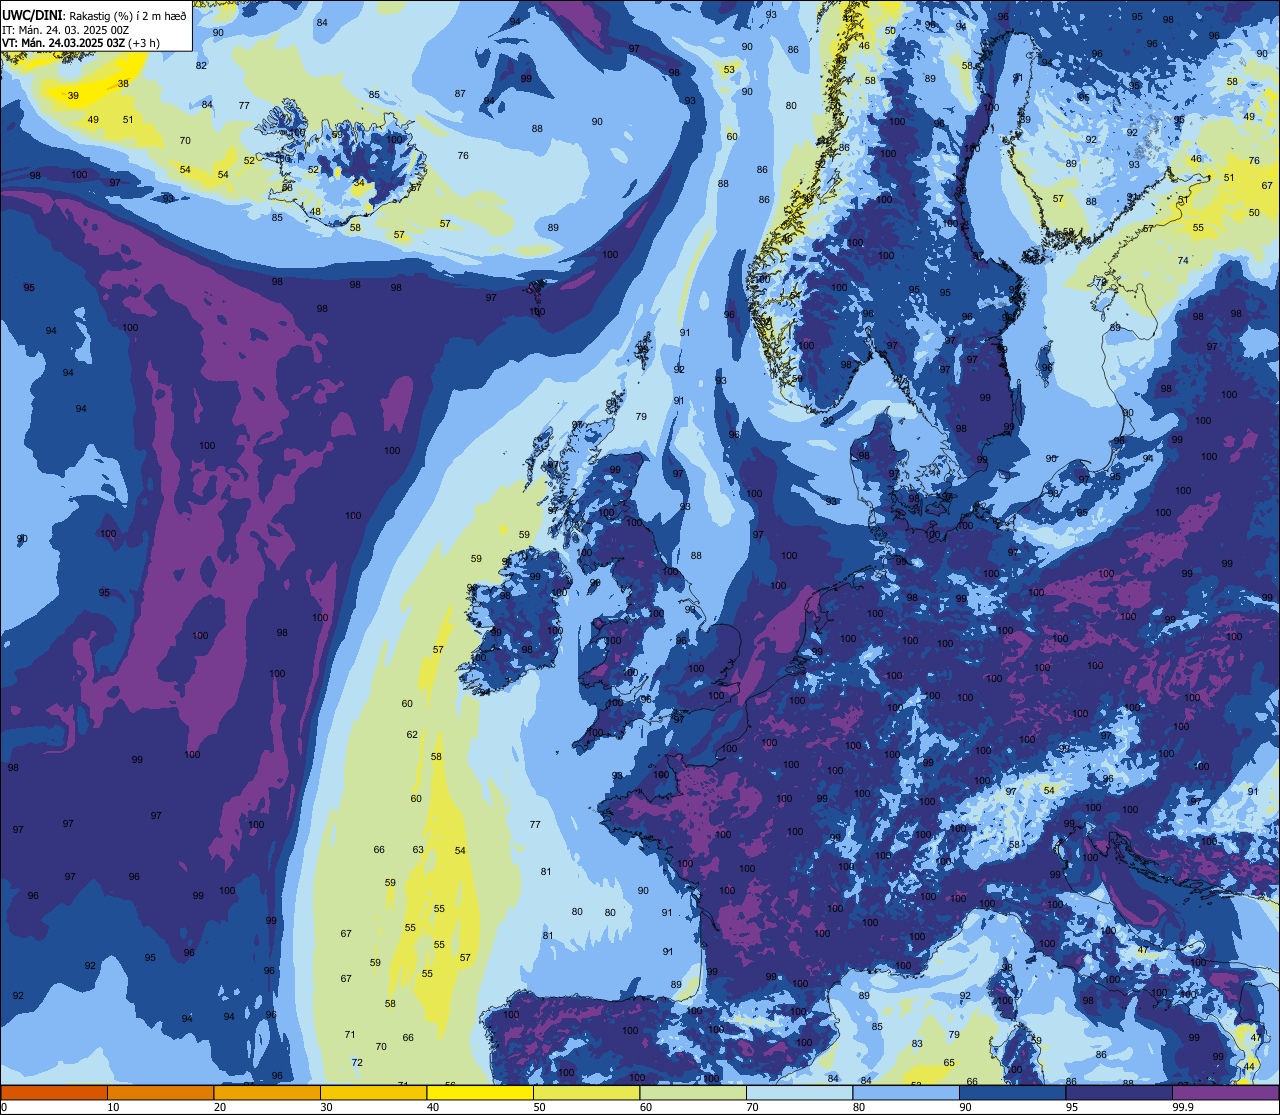This screenshot has height=1115, width=1280.
Task: Click the humidity value 63 on the map
Action: (418, 850)
